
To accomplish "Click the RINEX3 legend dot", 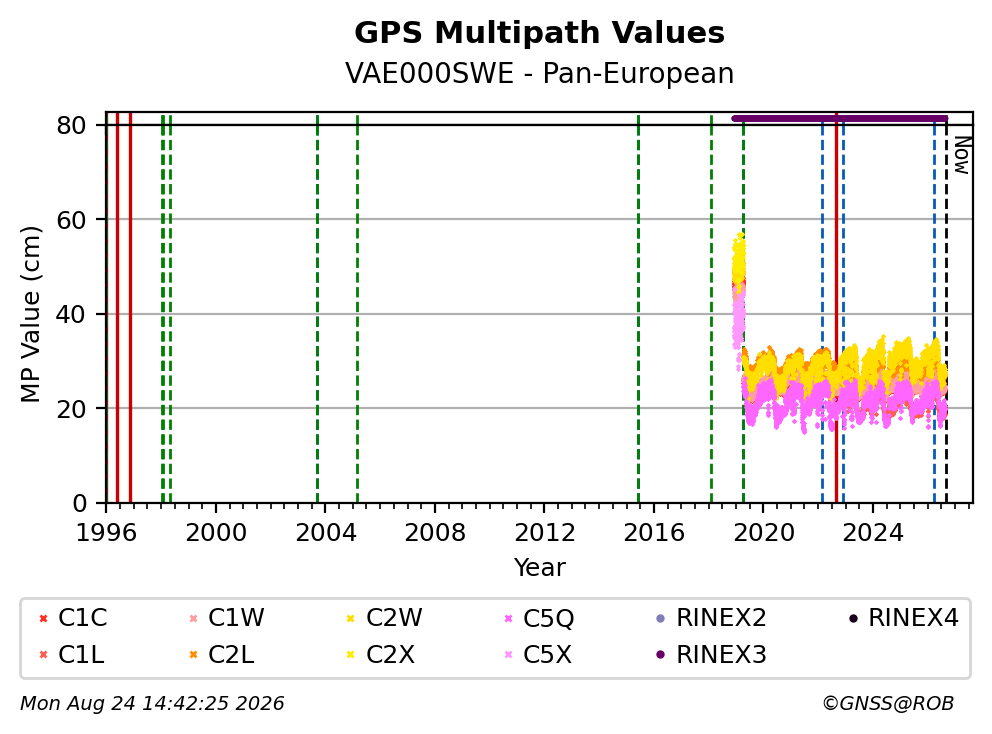I will coord(661,654).
